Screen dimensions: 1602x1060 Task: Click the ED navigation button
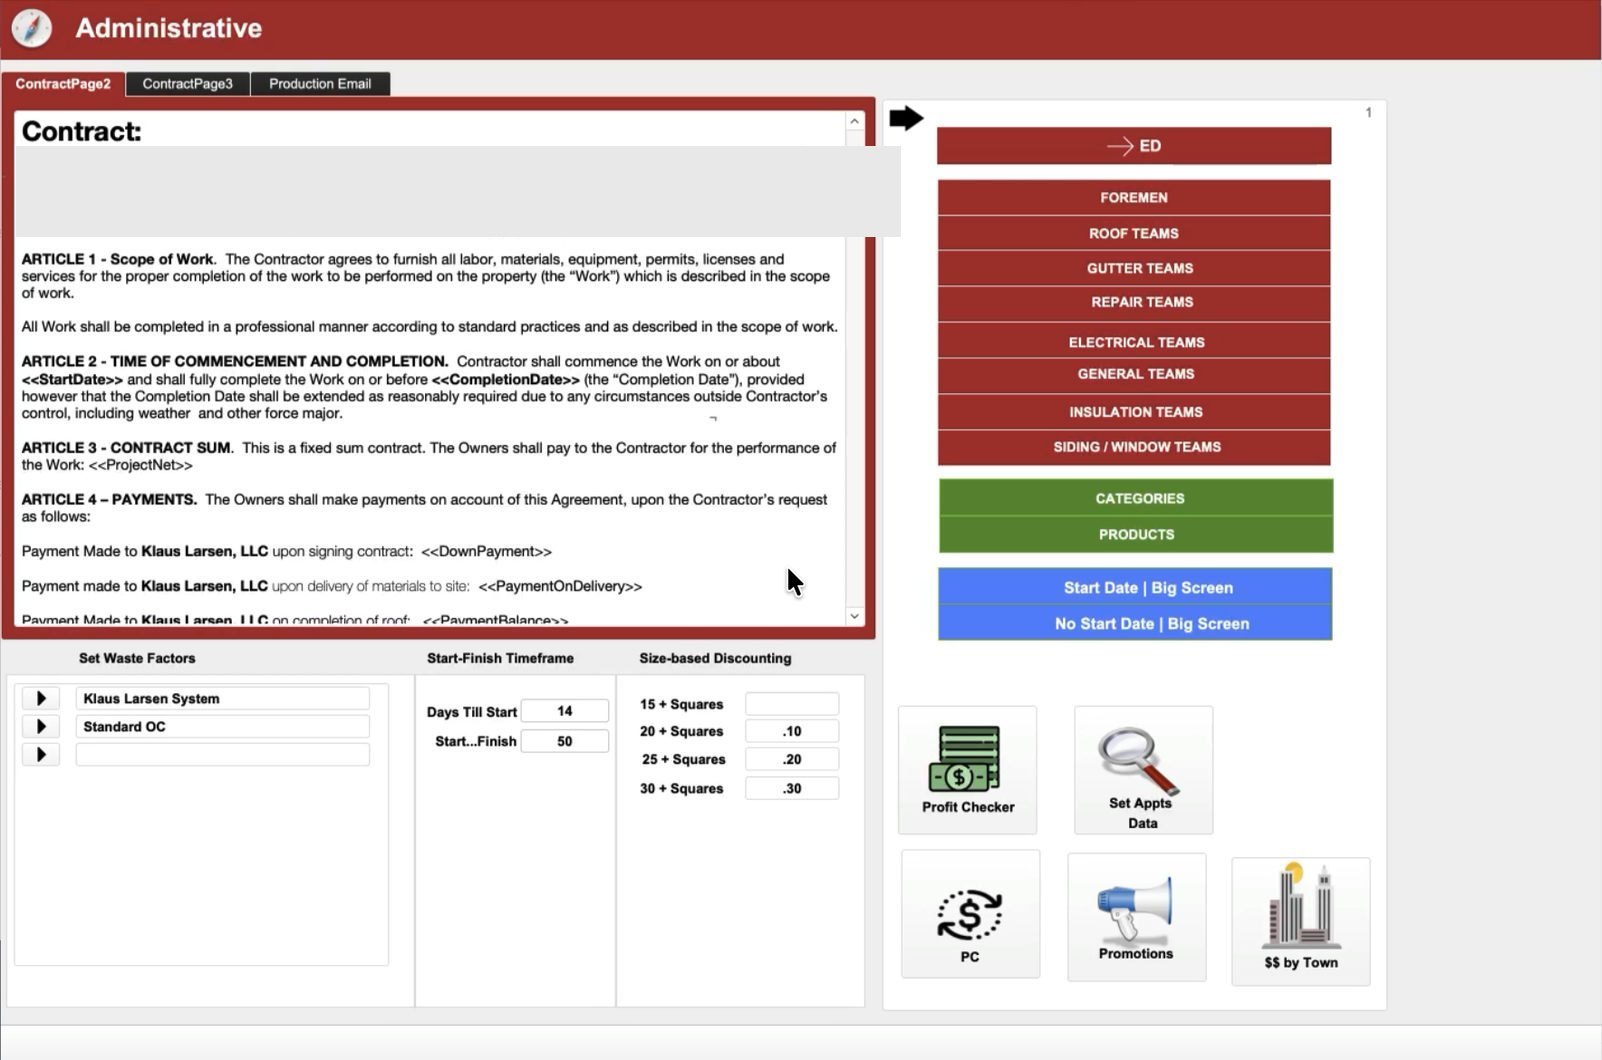tap(1134, 146)
